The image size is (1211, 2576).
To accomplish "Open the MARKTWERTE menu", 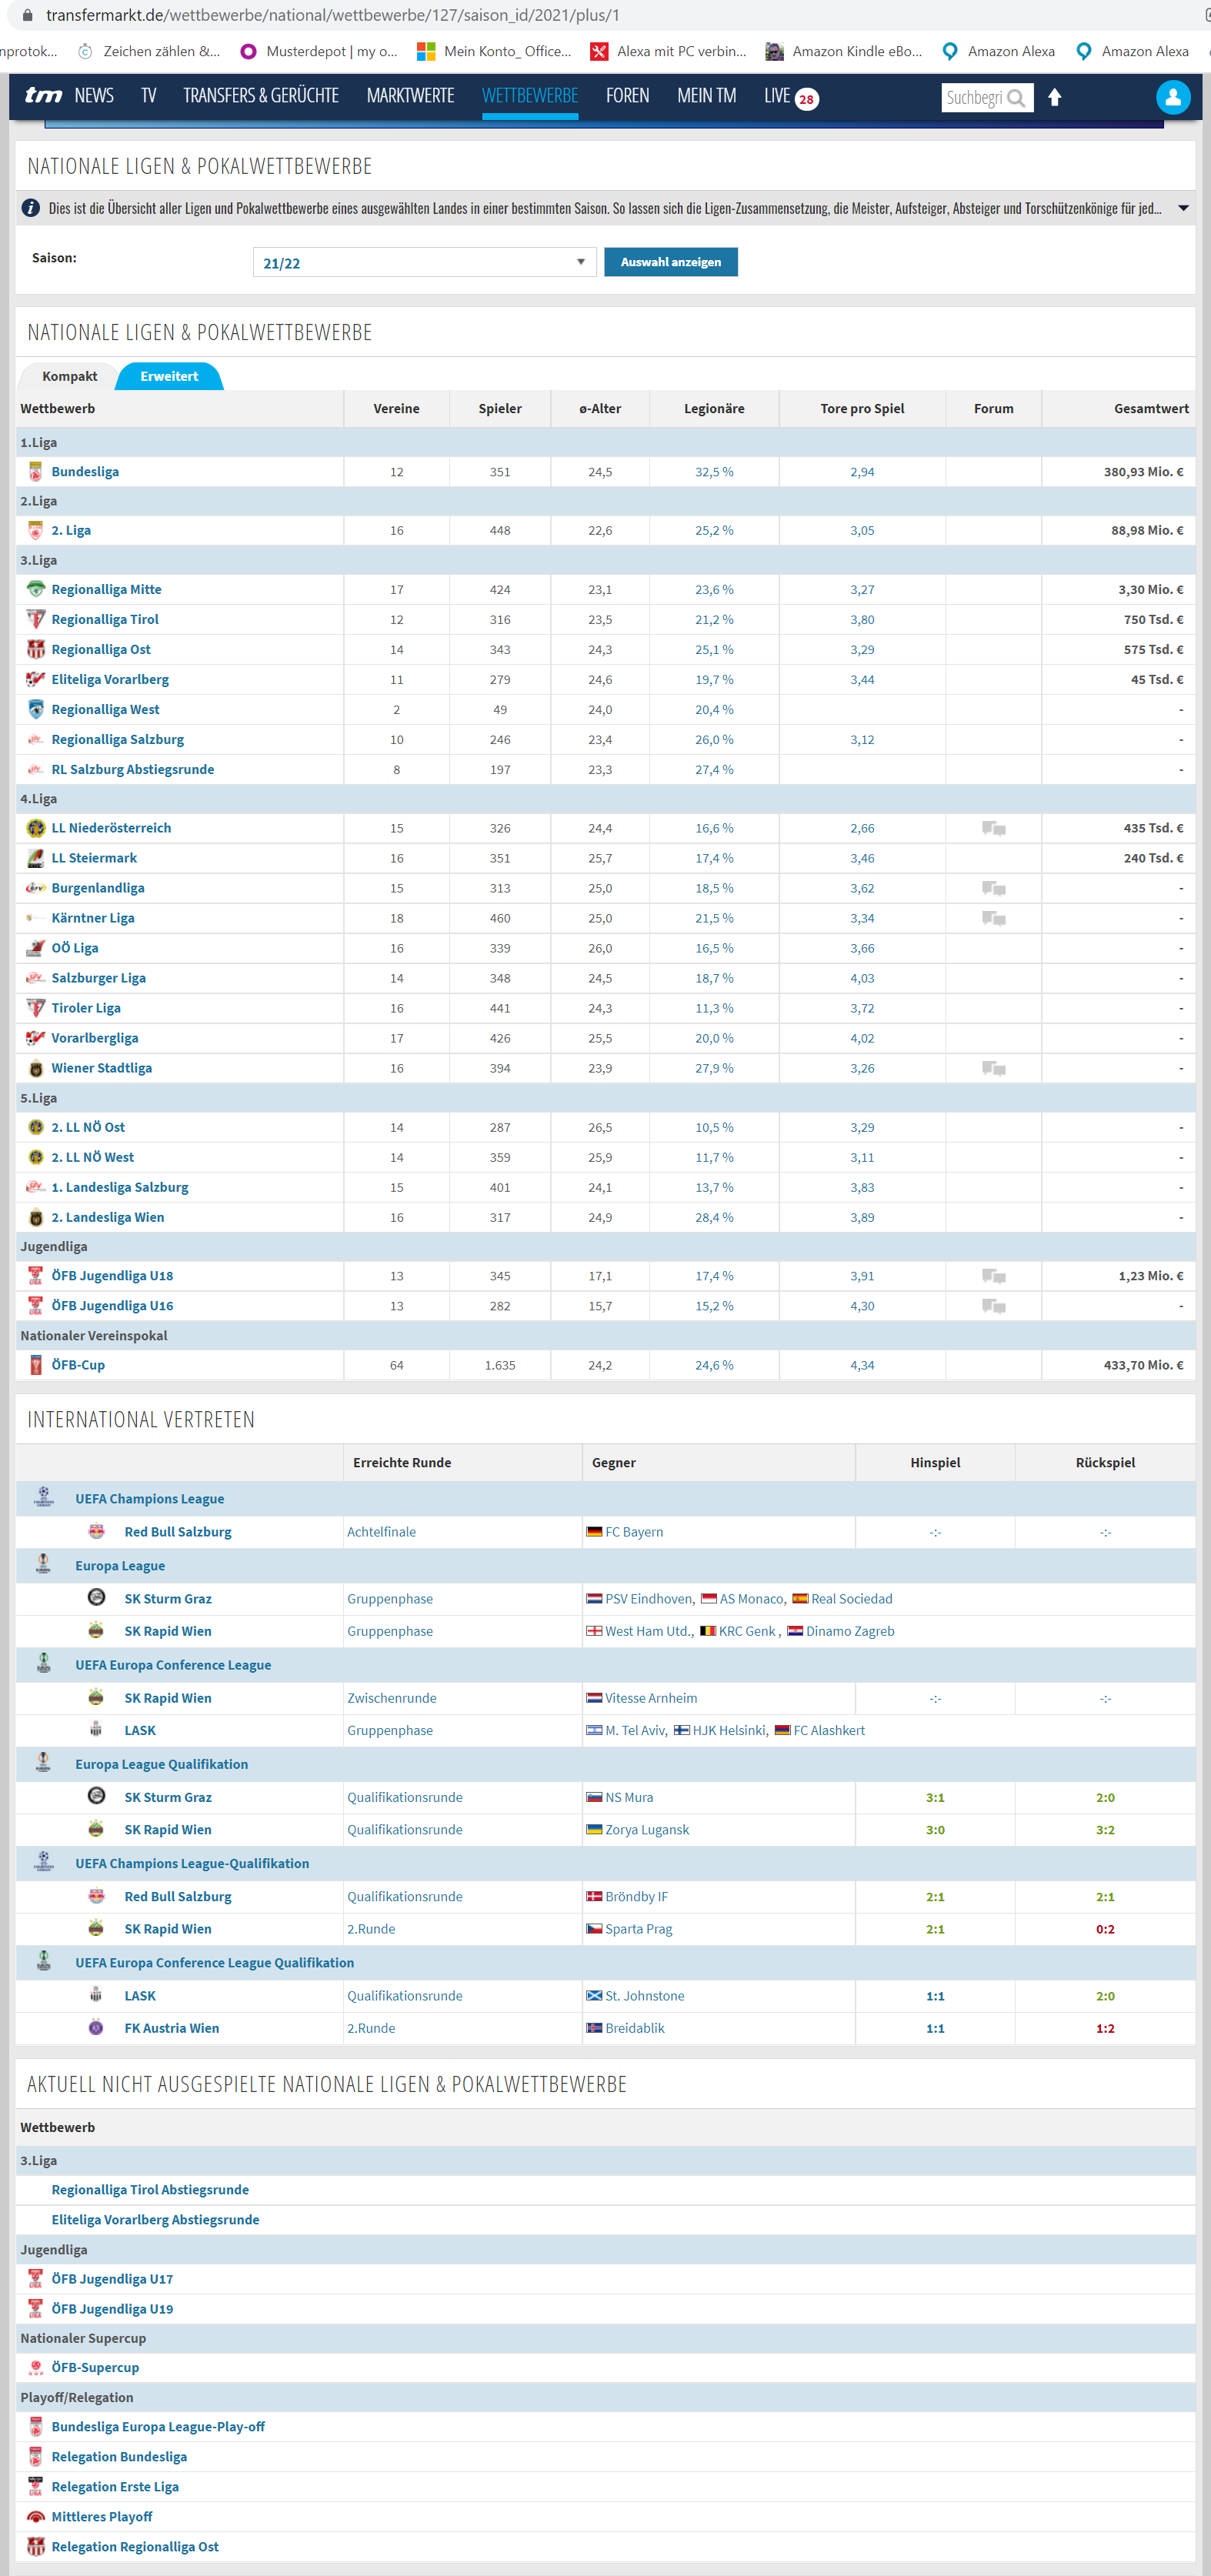I will click(x=410, y=96).
